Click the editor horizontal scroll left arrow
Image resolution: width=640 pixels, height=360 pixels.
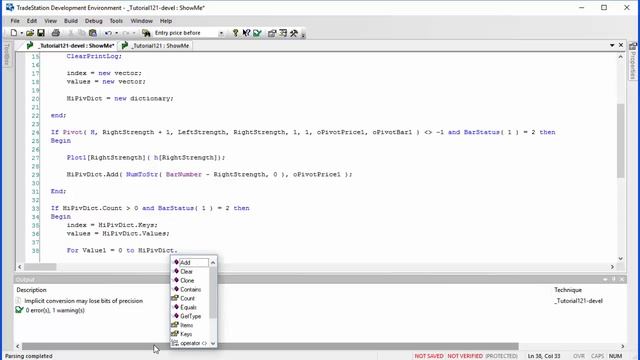(x=20, y=267)
